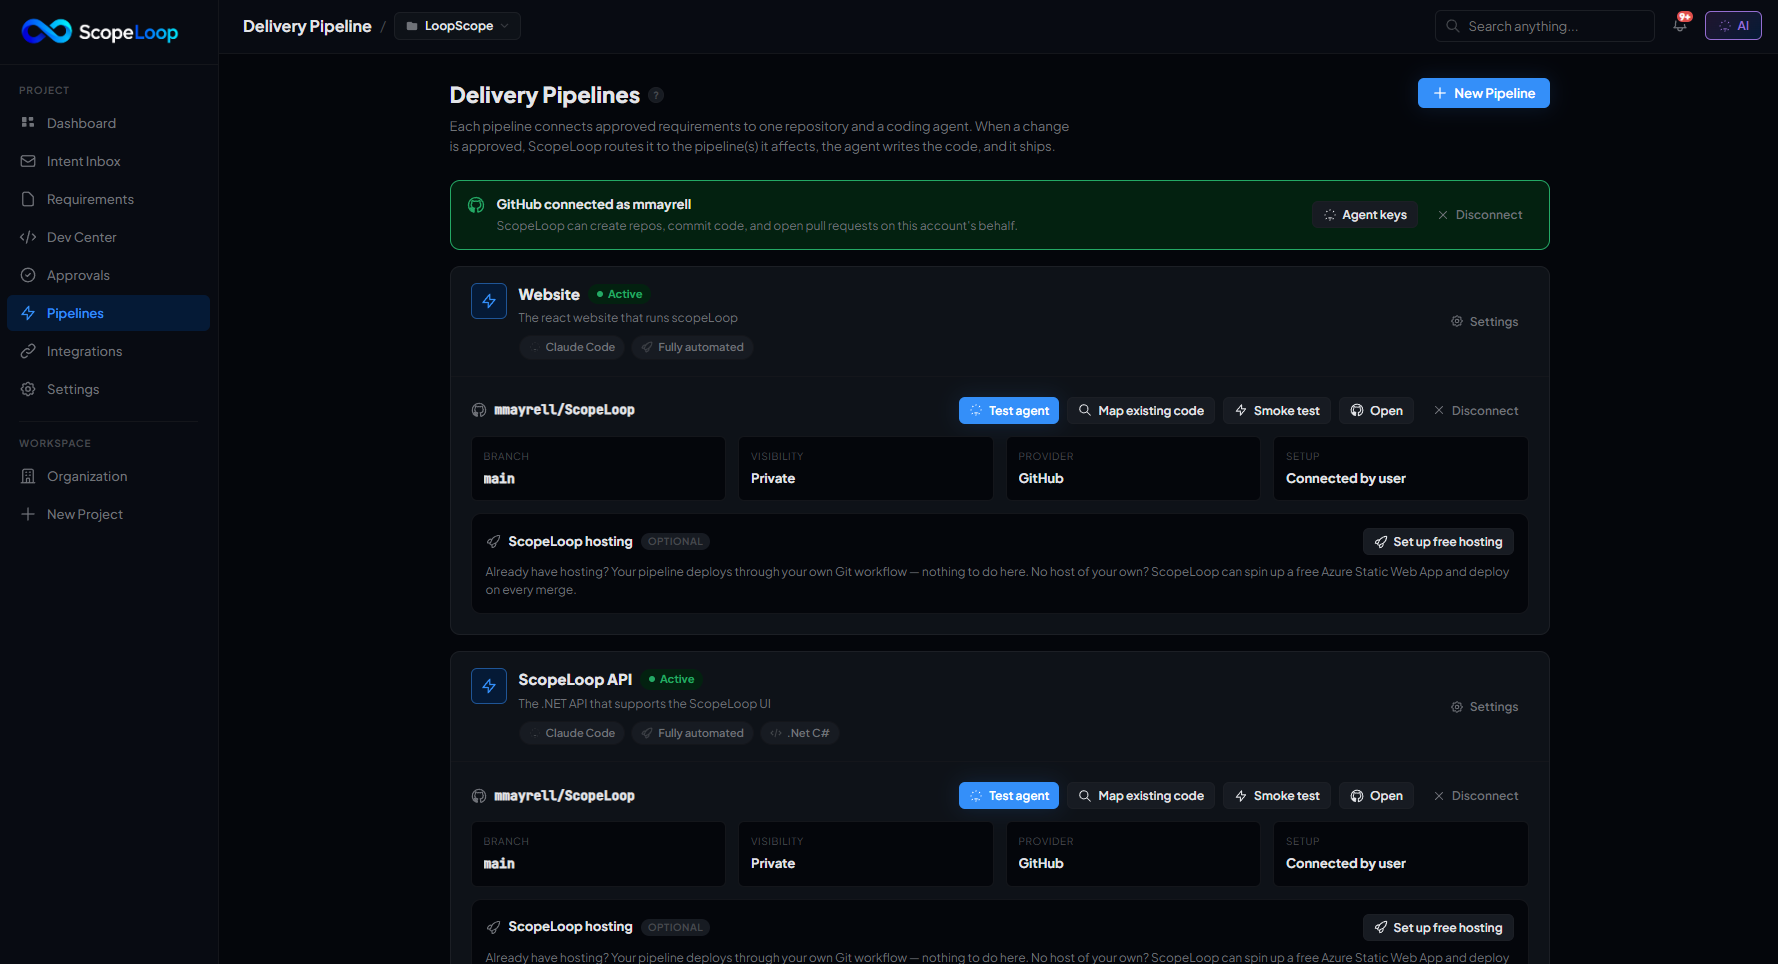Click the Requirements document icon
Screen dimensions: 1778x964
[x=28, y=199]
